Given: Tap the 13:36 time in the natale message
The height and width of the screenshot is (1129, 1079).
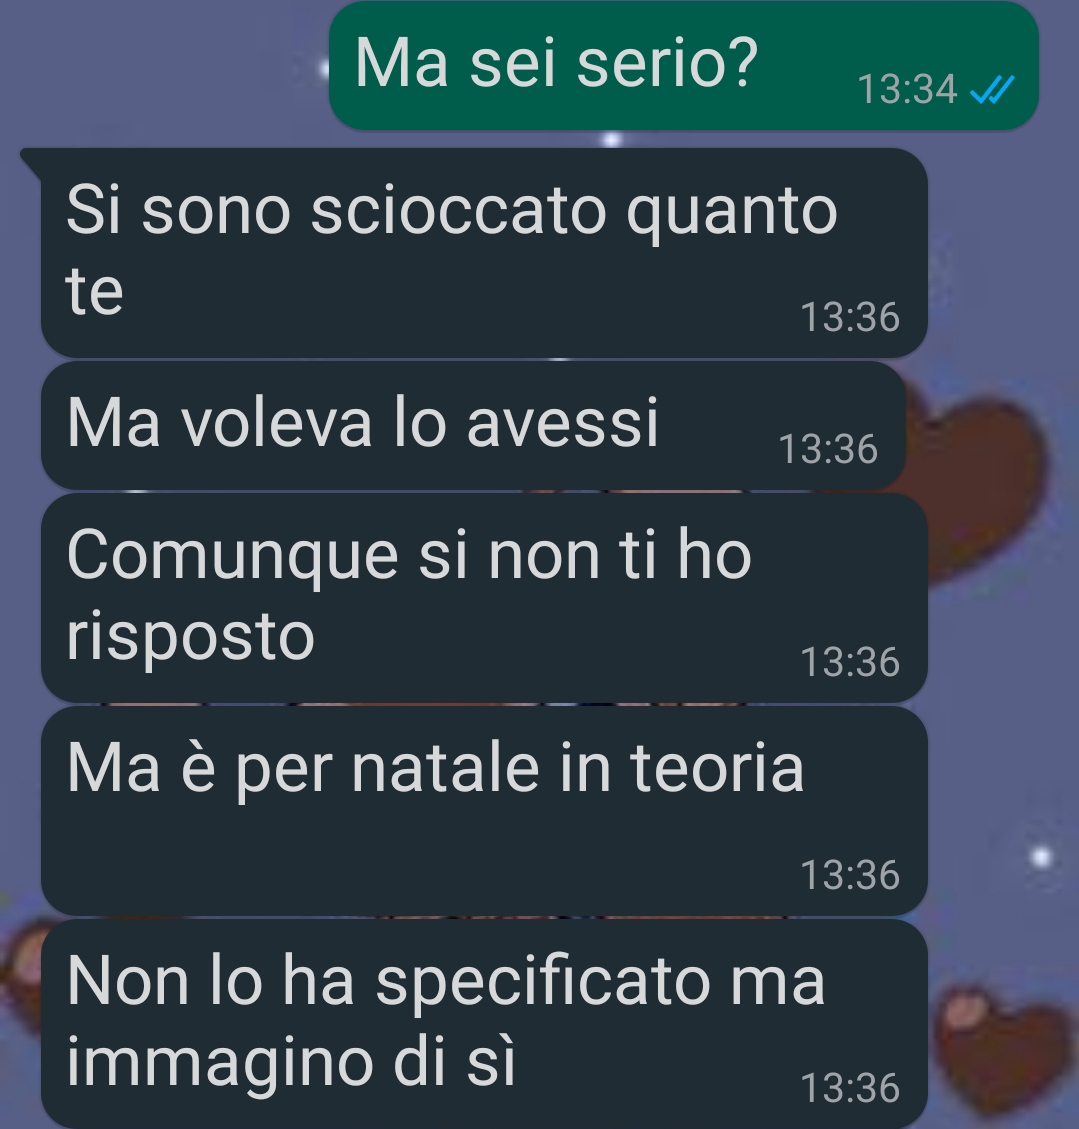Looking at the screenshot, I should (850, 876).
